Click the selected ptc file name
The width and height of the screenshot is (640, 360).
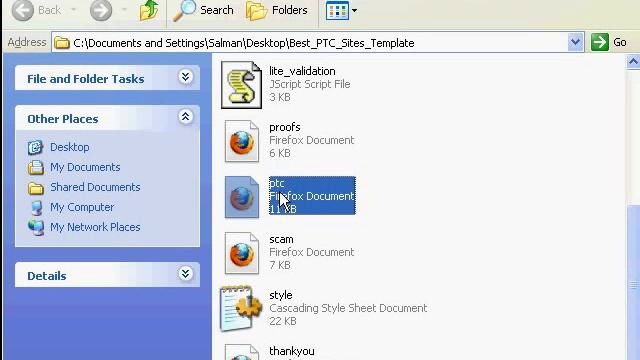pyautogui.click(x=277, y=183)
